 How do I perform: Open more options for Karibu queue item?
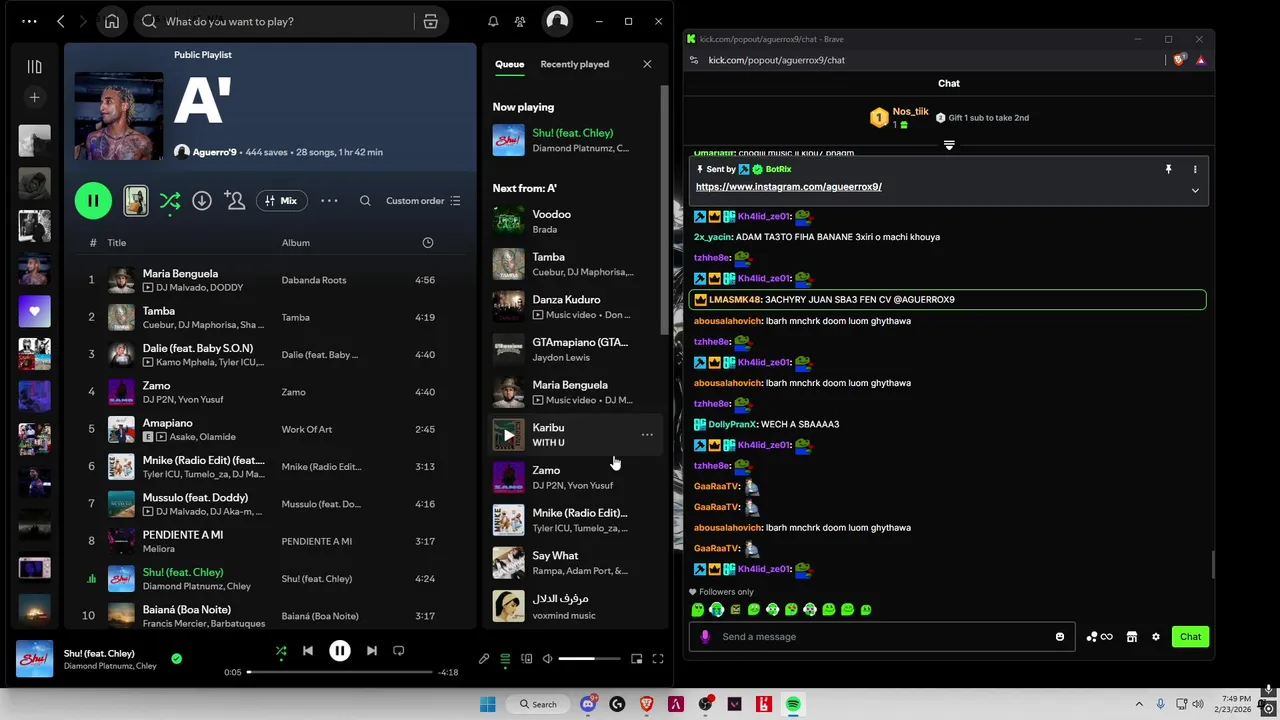point(647,435)
